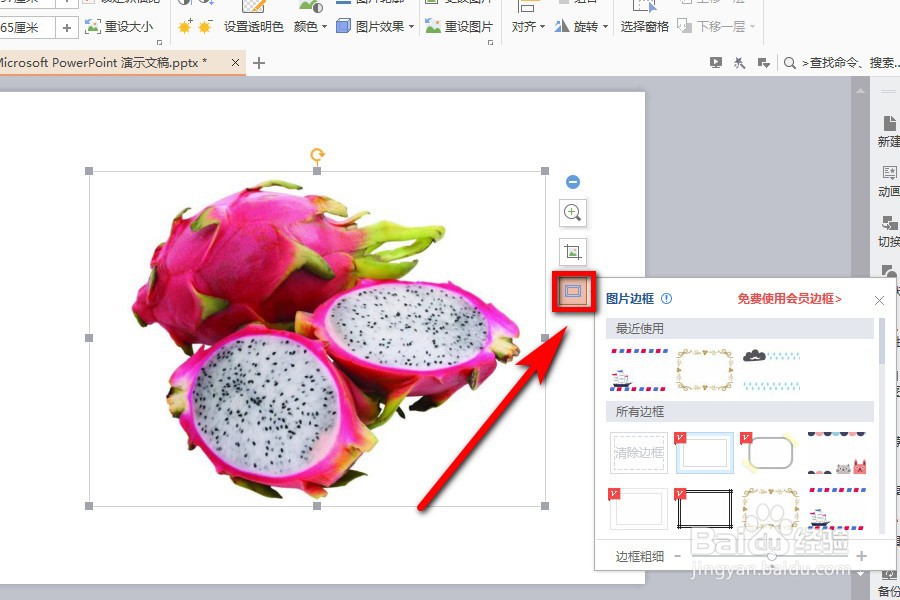Screen dimensions: 900x600
Task: Select the light blue frame border
Action: (x=705, y=452)
